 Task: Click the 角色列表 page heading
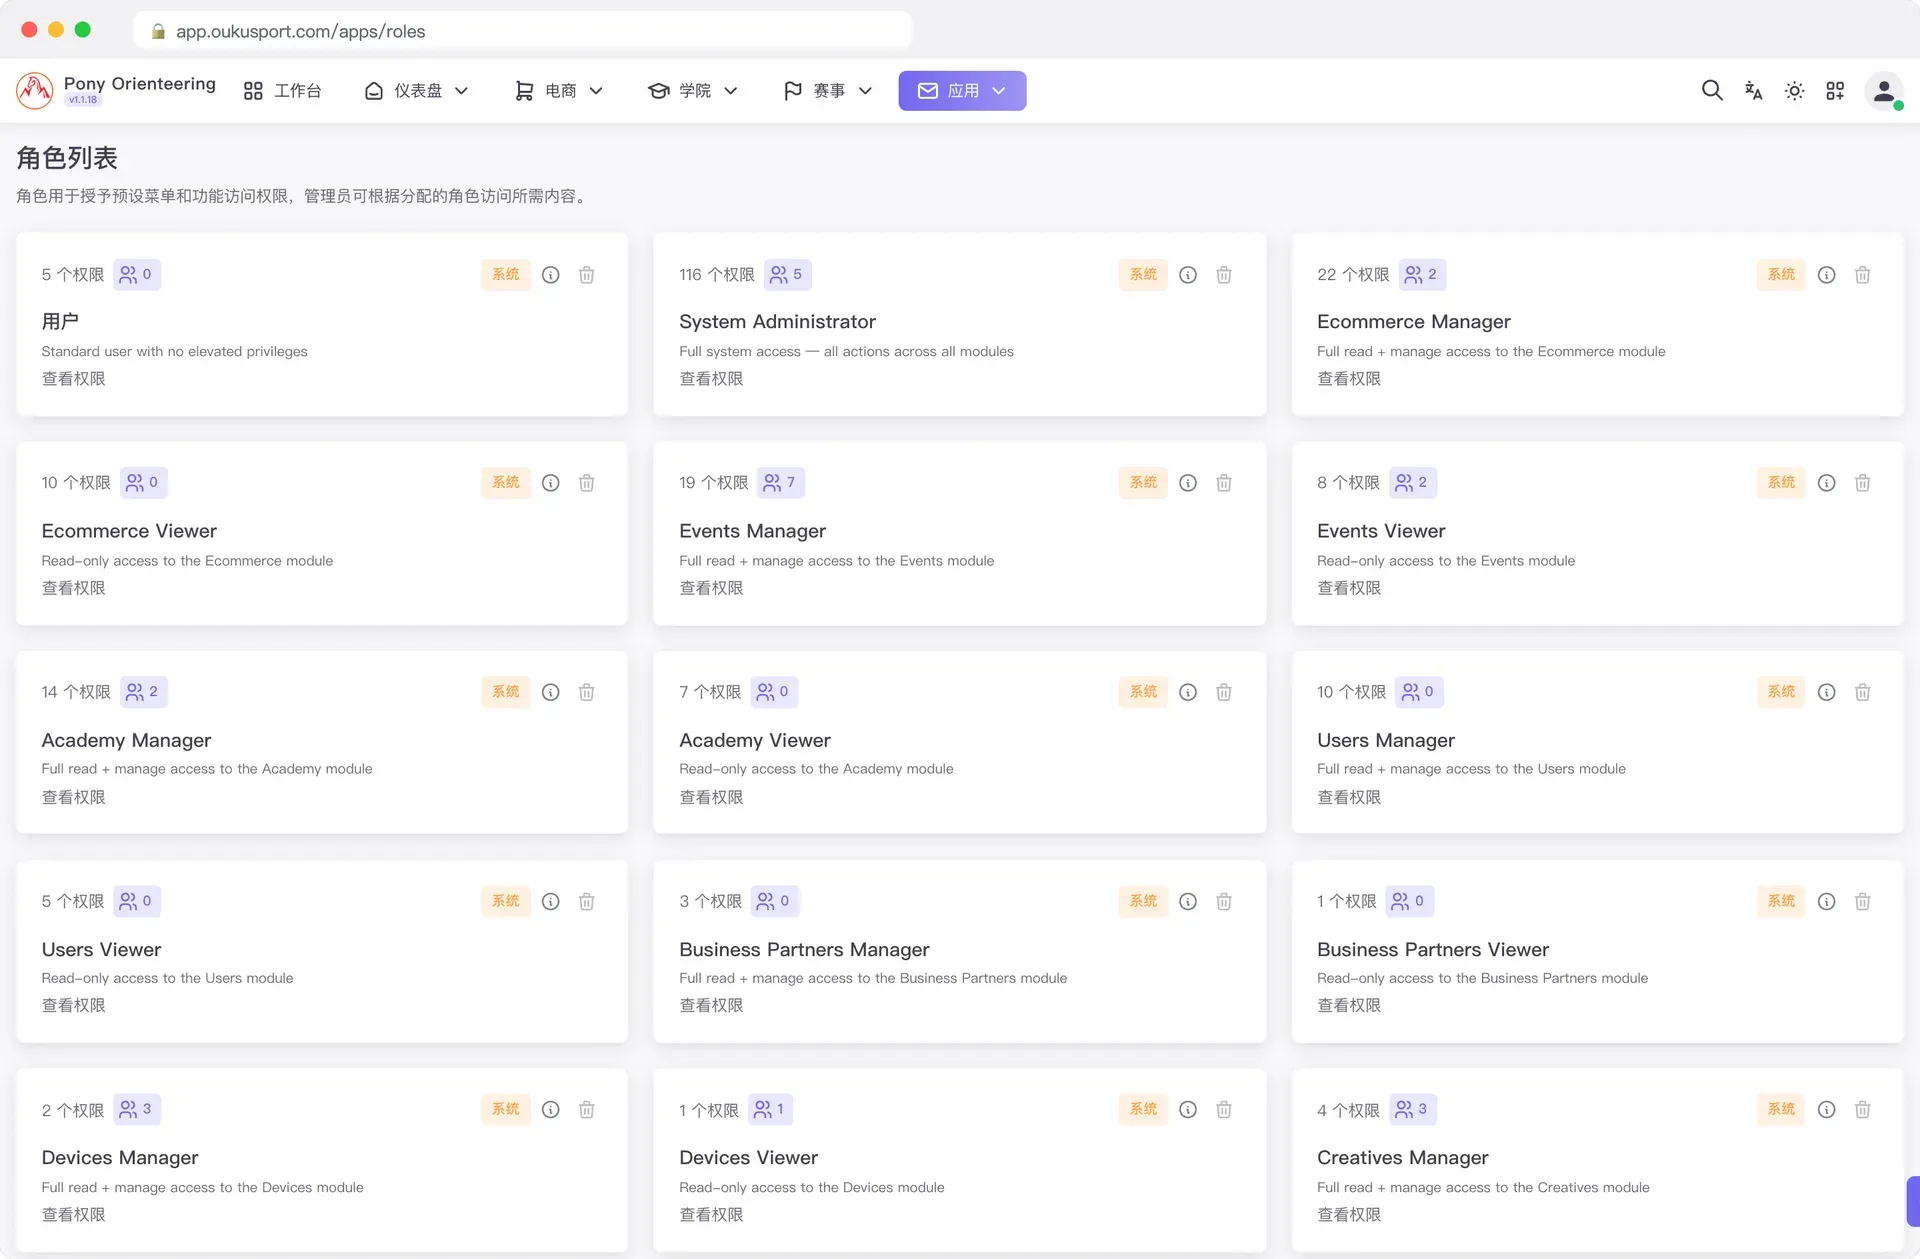67,158
